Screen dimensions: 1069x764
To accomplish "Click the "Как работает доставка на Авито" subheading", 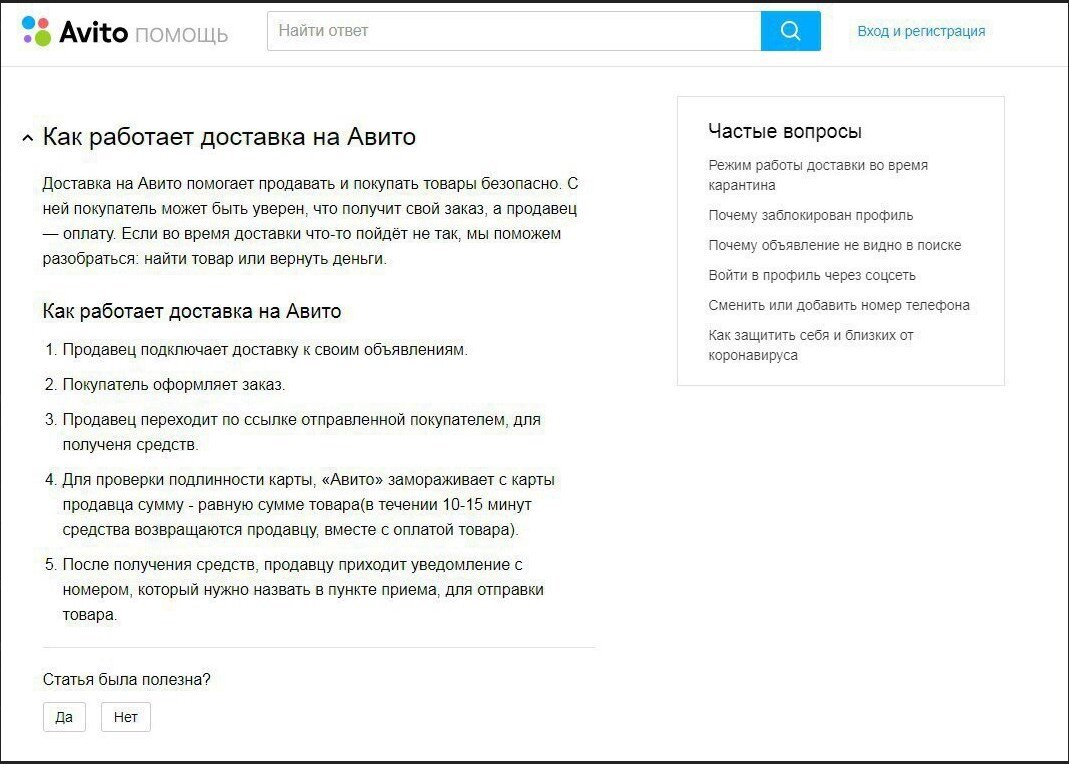I will [x=192, y=311].
